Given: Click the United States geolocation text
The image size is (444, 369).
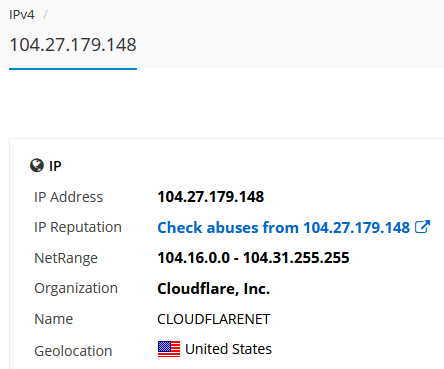Looking at the screenshot, I should [x=228, y=349].
